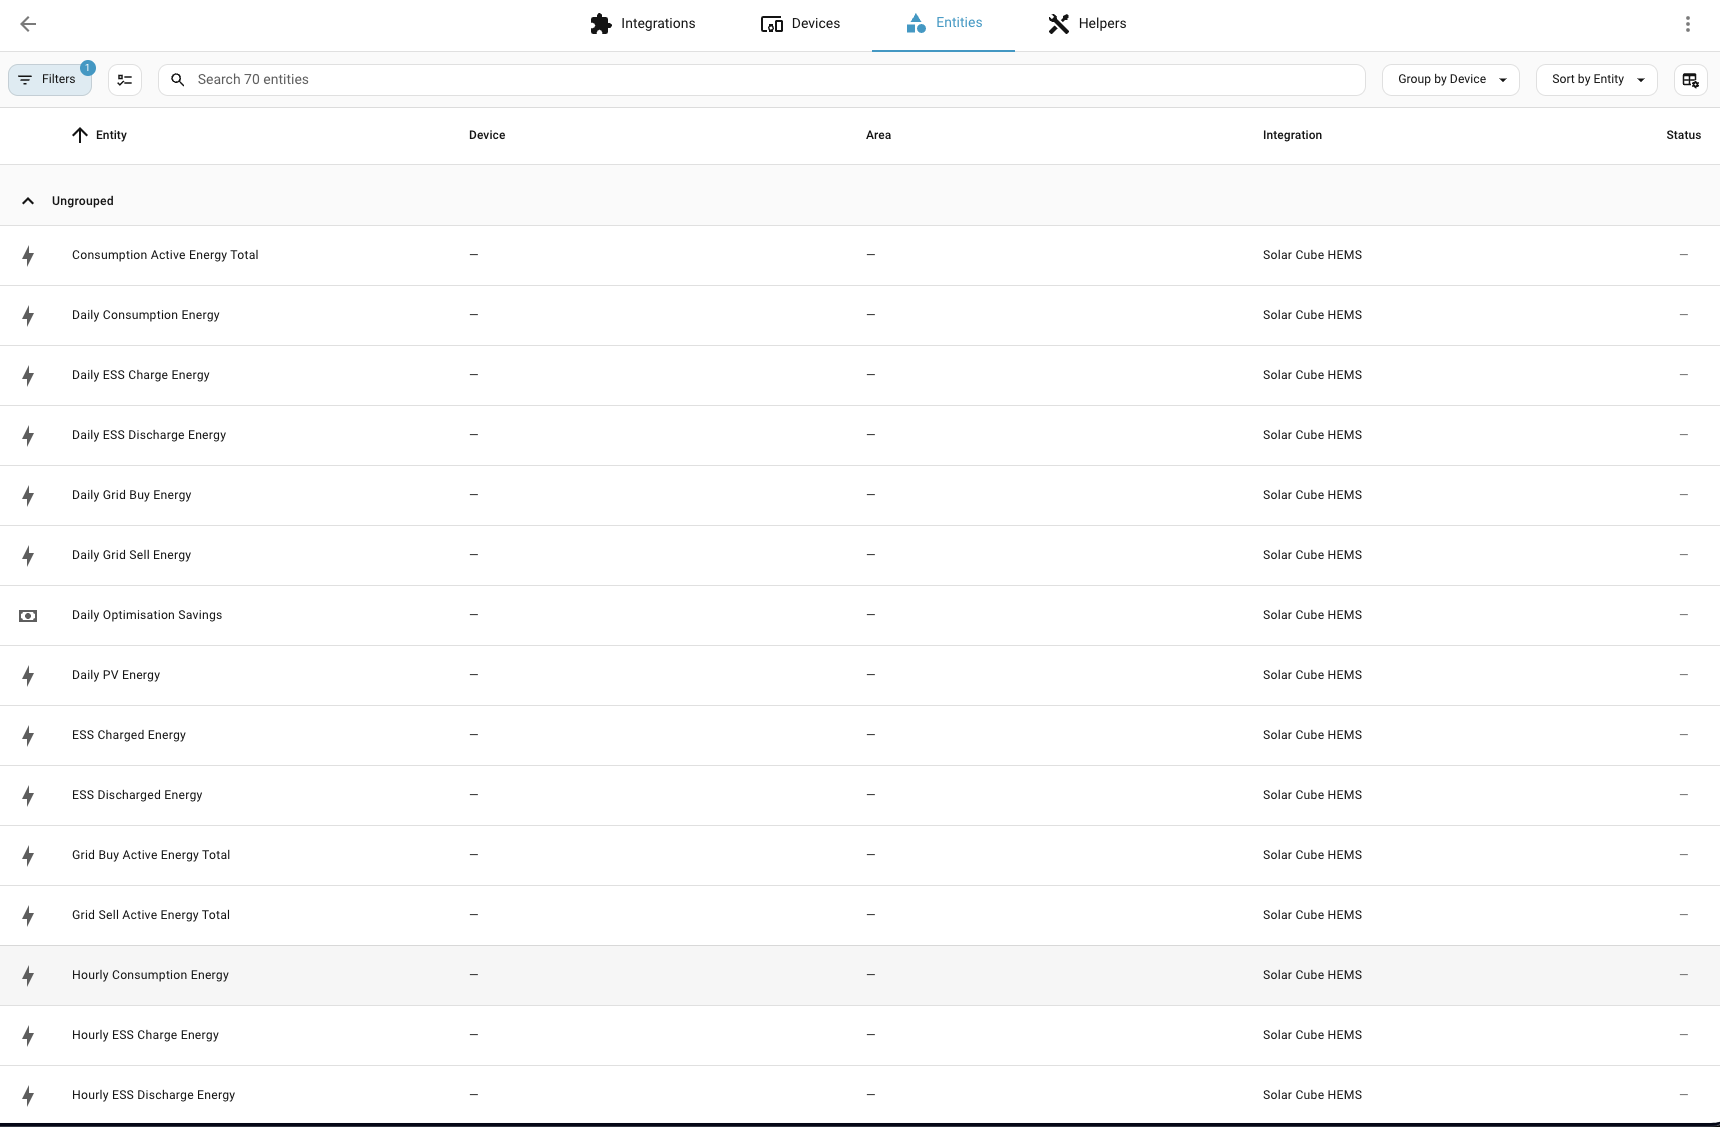
Task: Sort by the Status column header
Action: (1683, 135)
